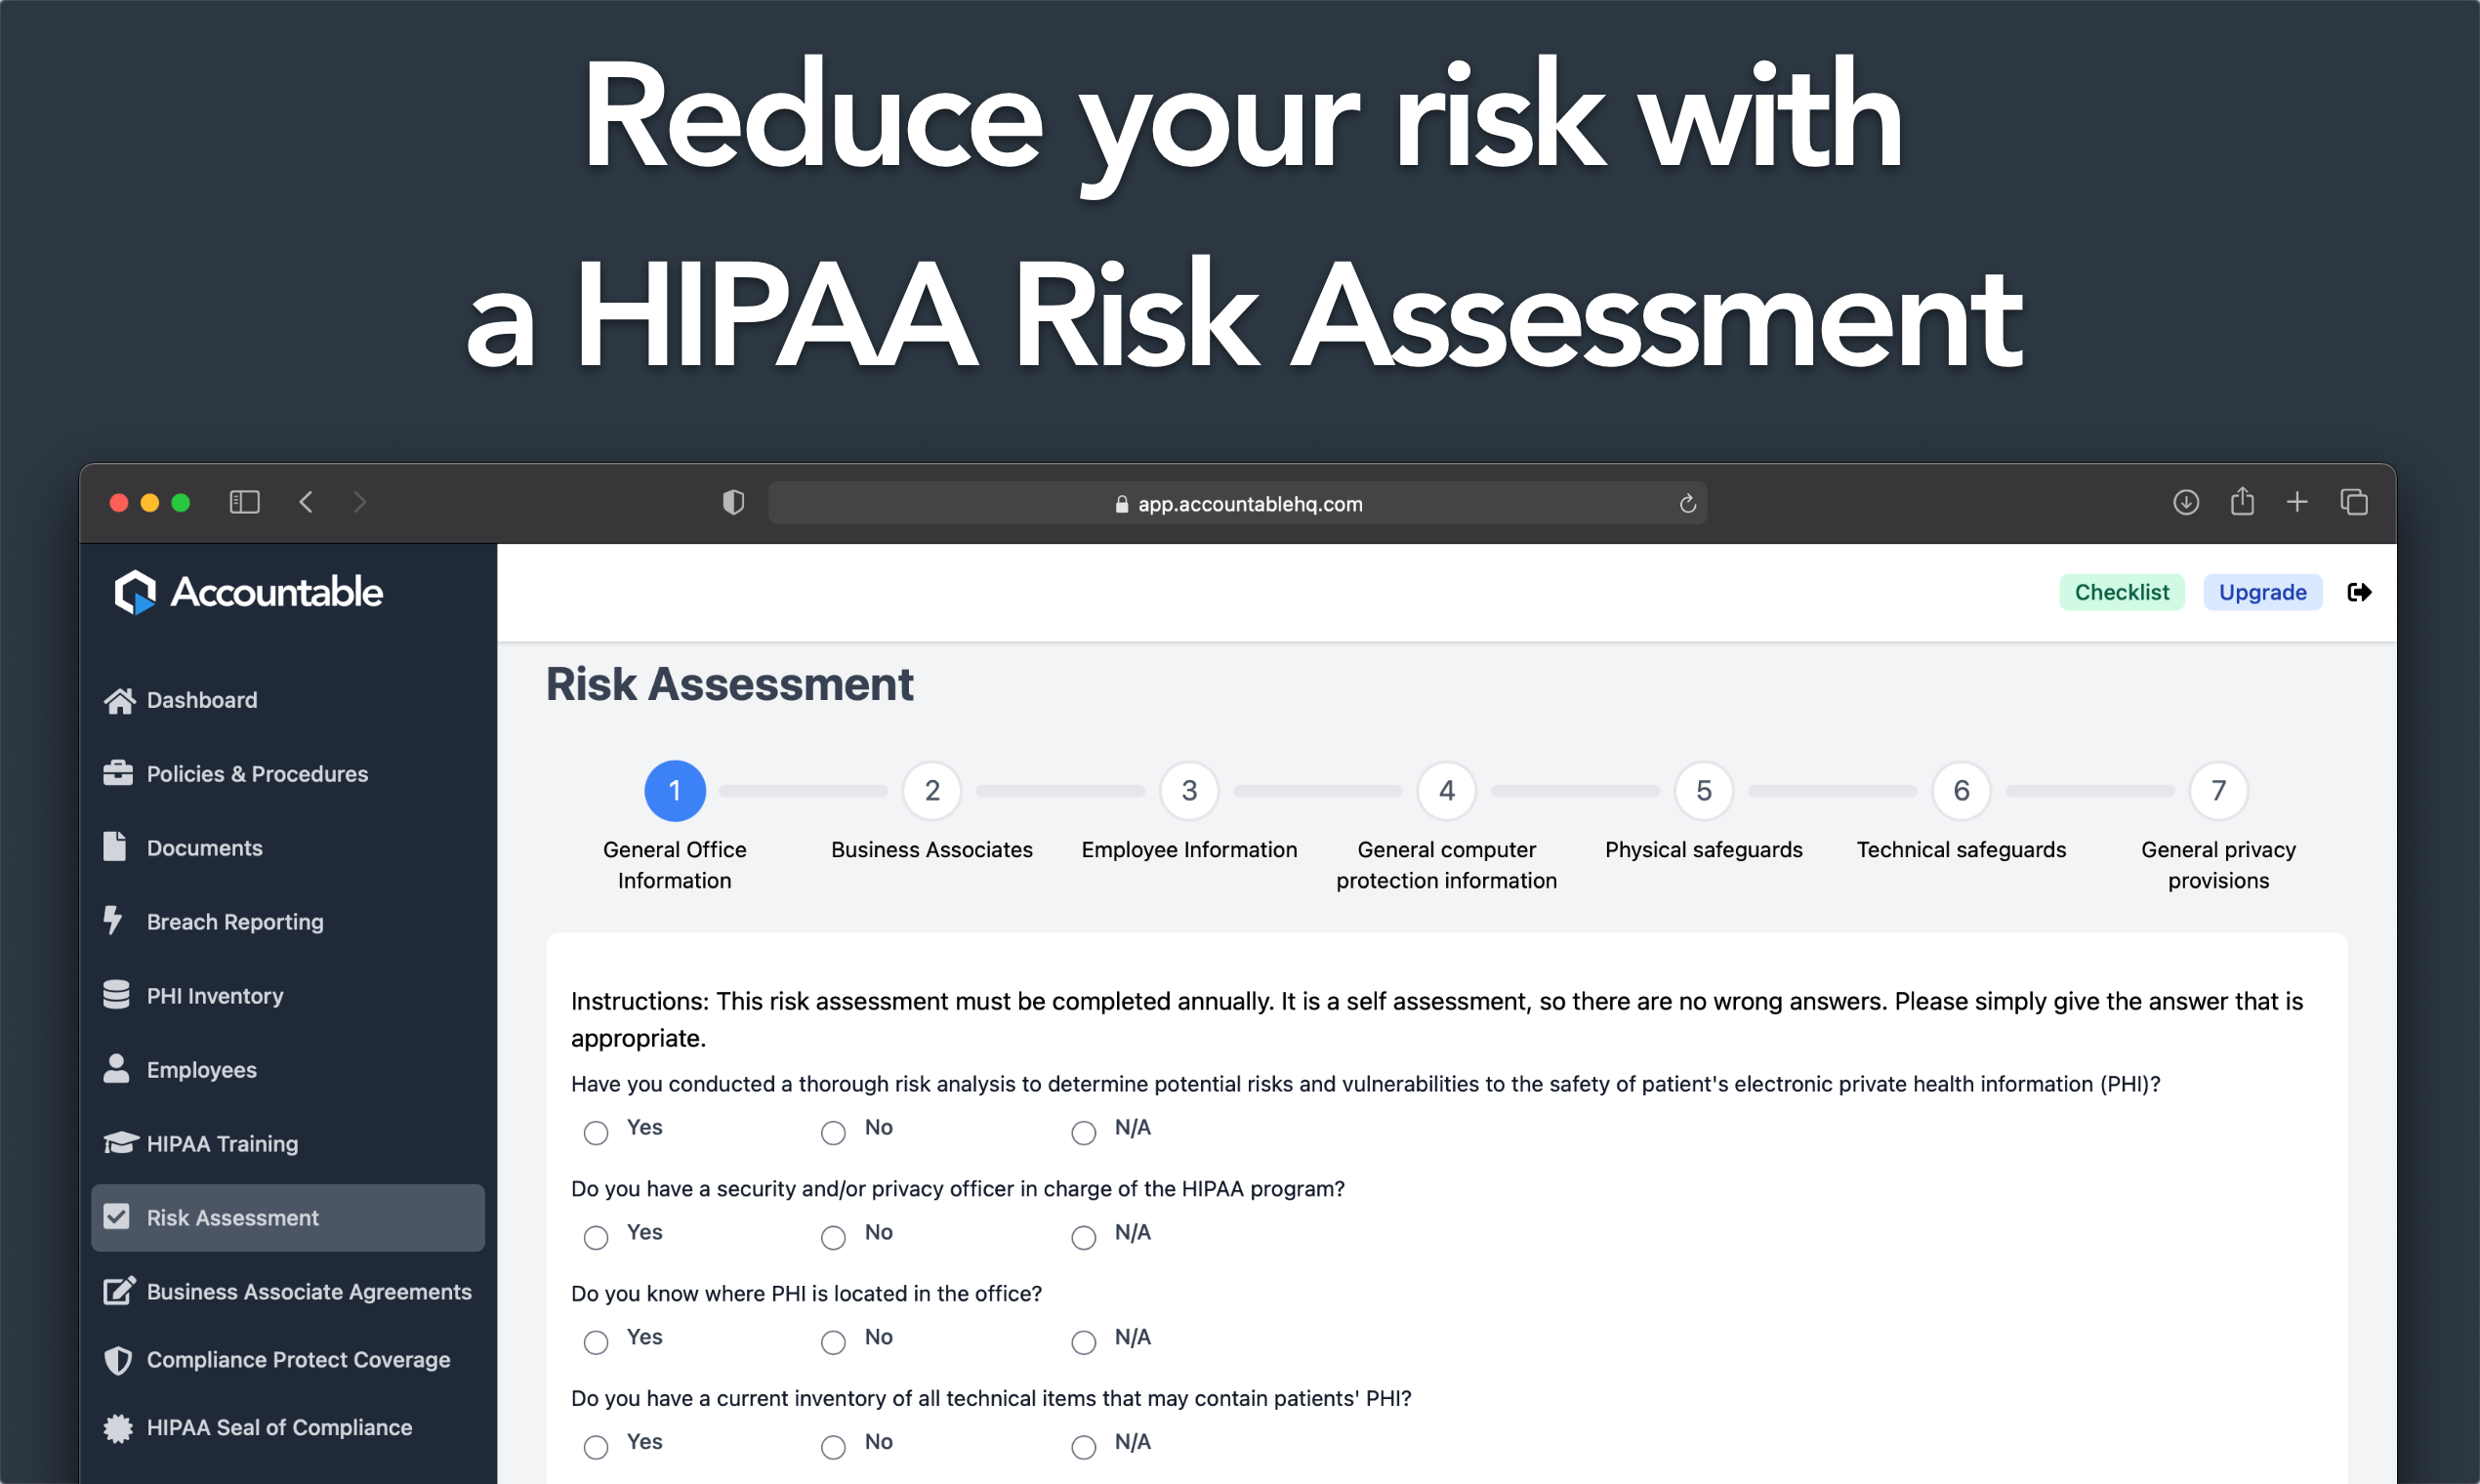Select N/A for thorough risk analysis question
Image resolution: width=2480 pixels, height=1484 pixels.
[x=1083, y=1132]
